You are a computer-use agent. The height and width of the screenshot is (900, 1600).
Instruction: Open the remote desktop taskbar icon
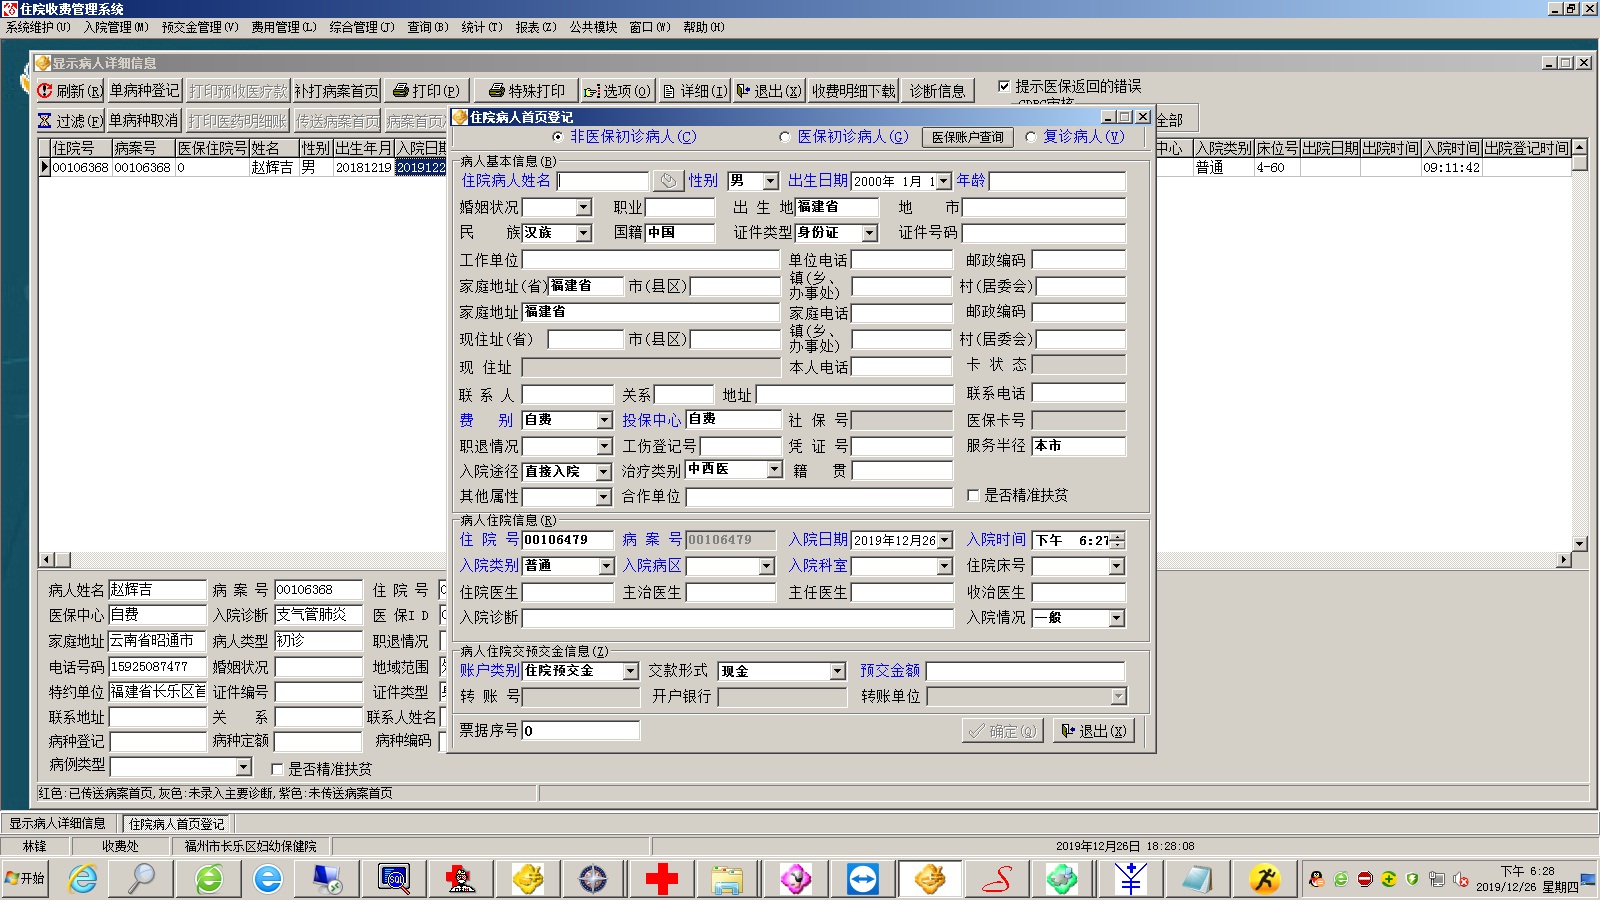[327, 879]
